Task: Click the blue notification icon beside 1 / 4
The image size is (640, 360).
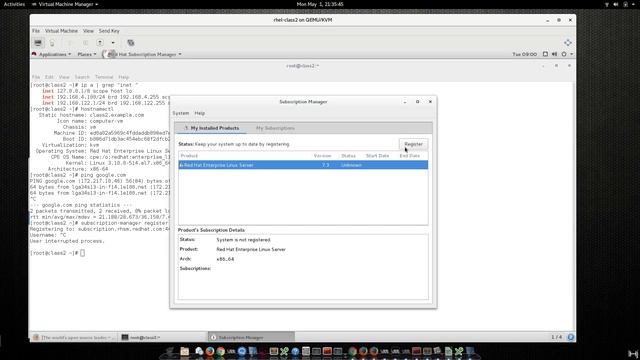Action: pos(571,337)
